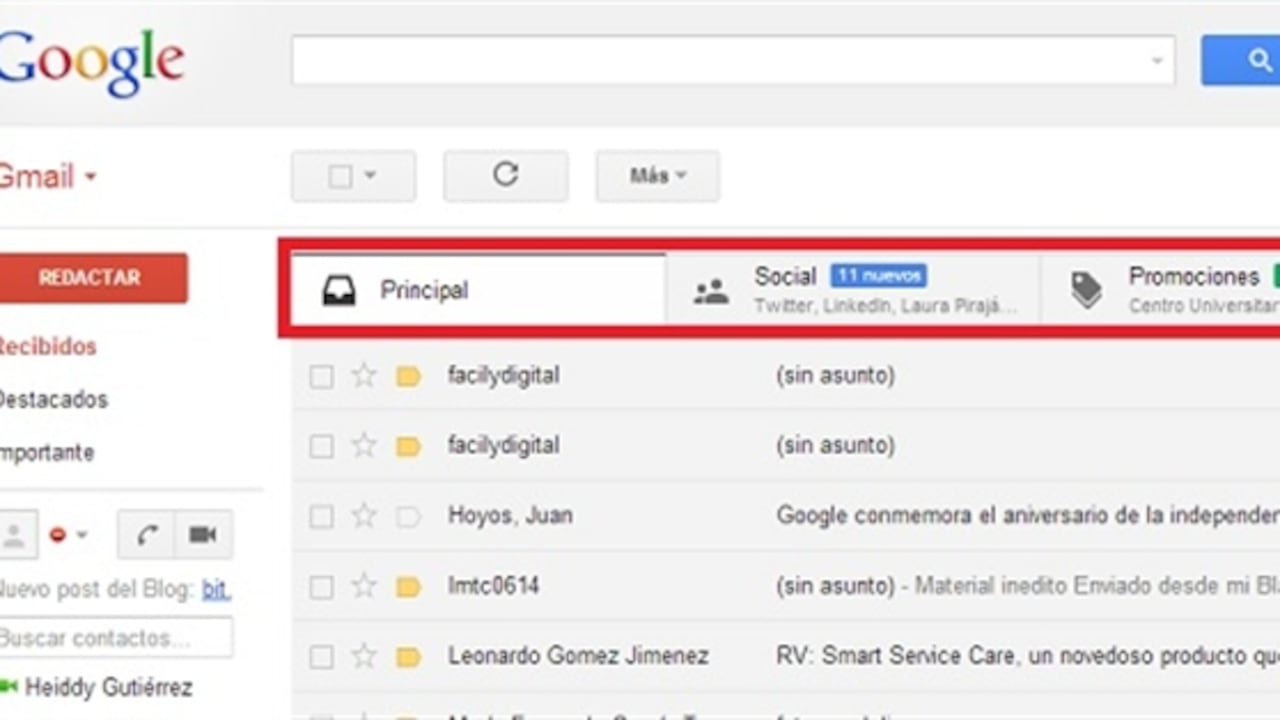Click the refresh inbox icon

coord(505,175)
